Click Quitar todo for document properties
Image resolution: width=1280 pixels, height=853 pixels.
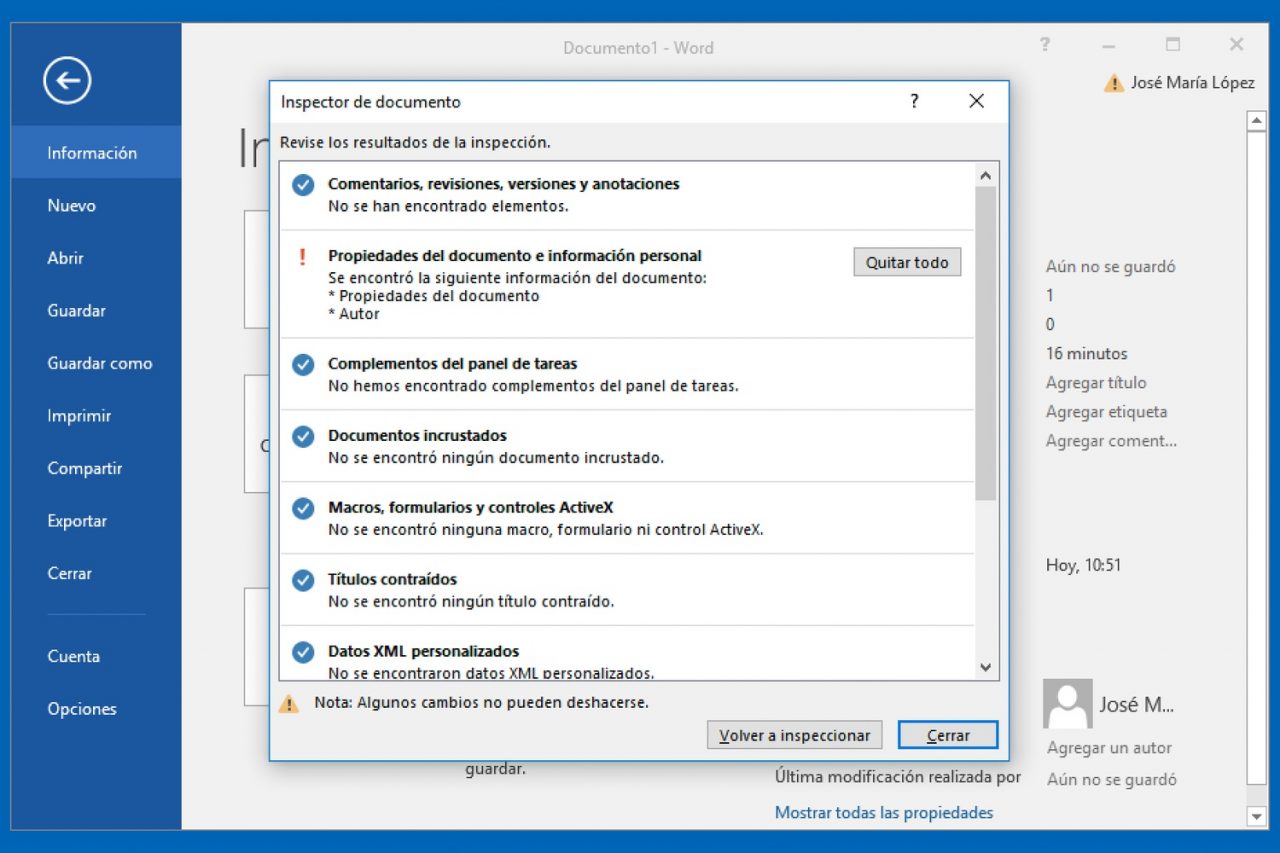pos(907,262)
